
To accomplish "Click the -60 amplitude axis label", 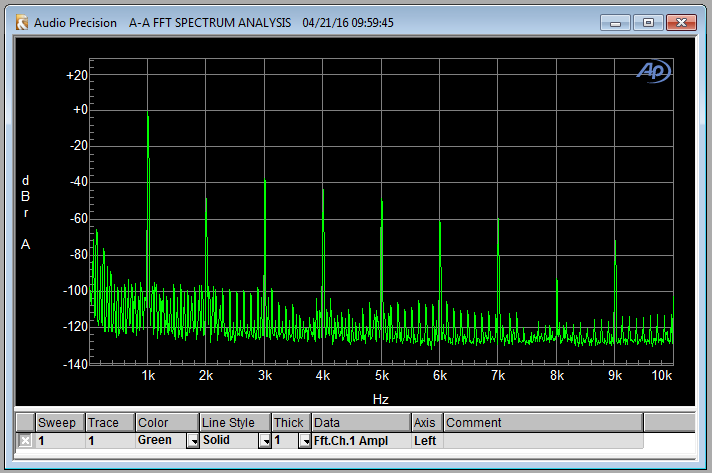I will [x=79, y=219].
